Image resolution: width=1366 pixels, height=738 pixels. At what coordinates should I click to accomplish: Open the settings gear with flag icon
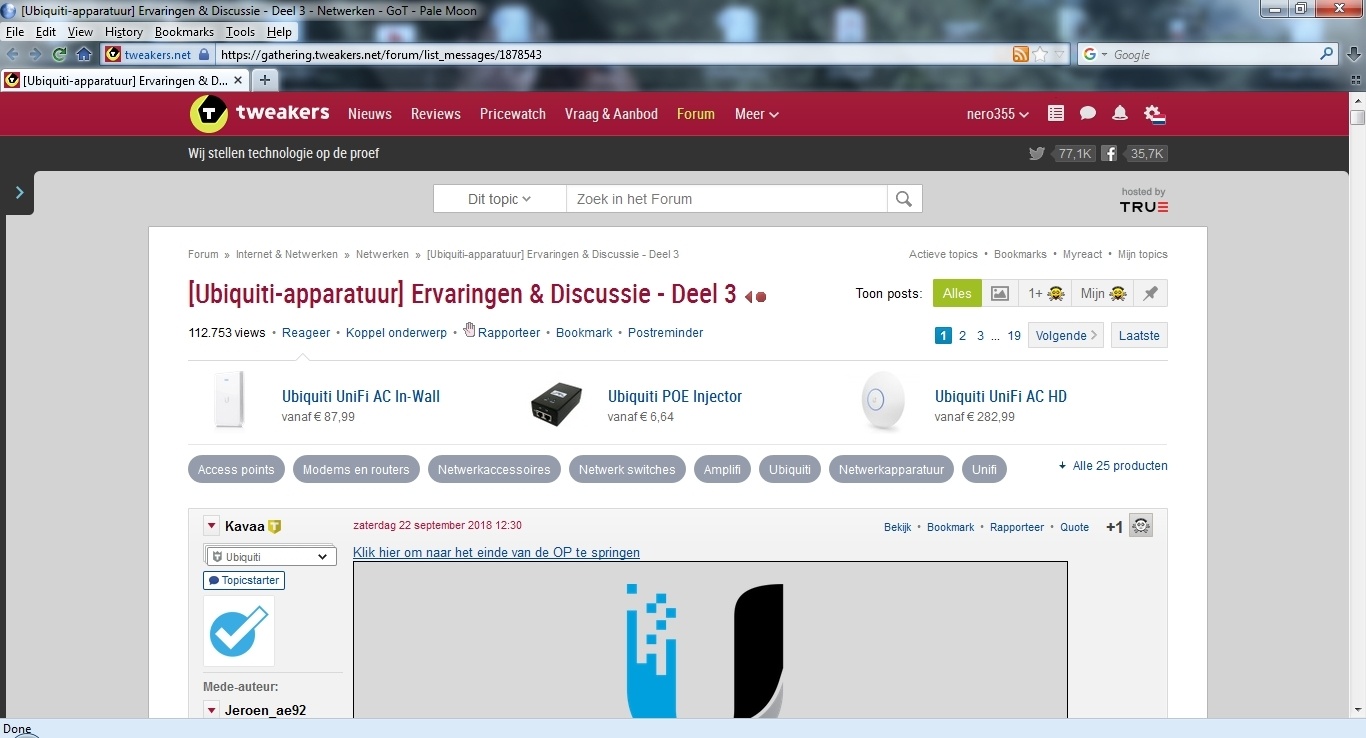point(1155,114)
